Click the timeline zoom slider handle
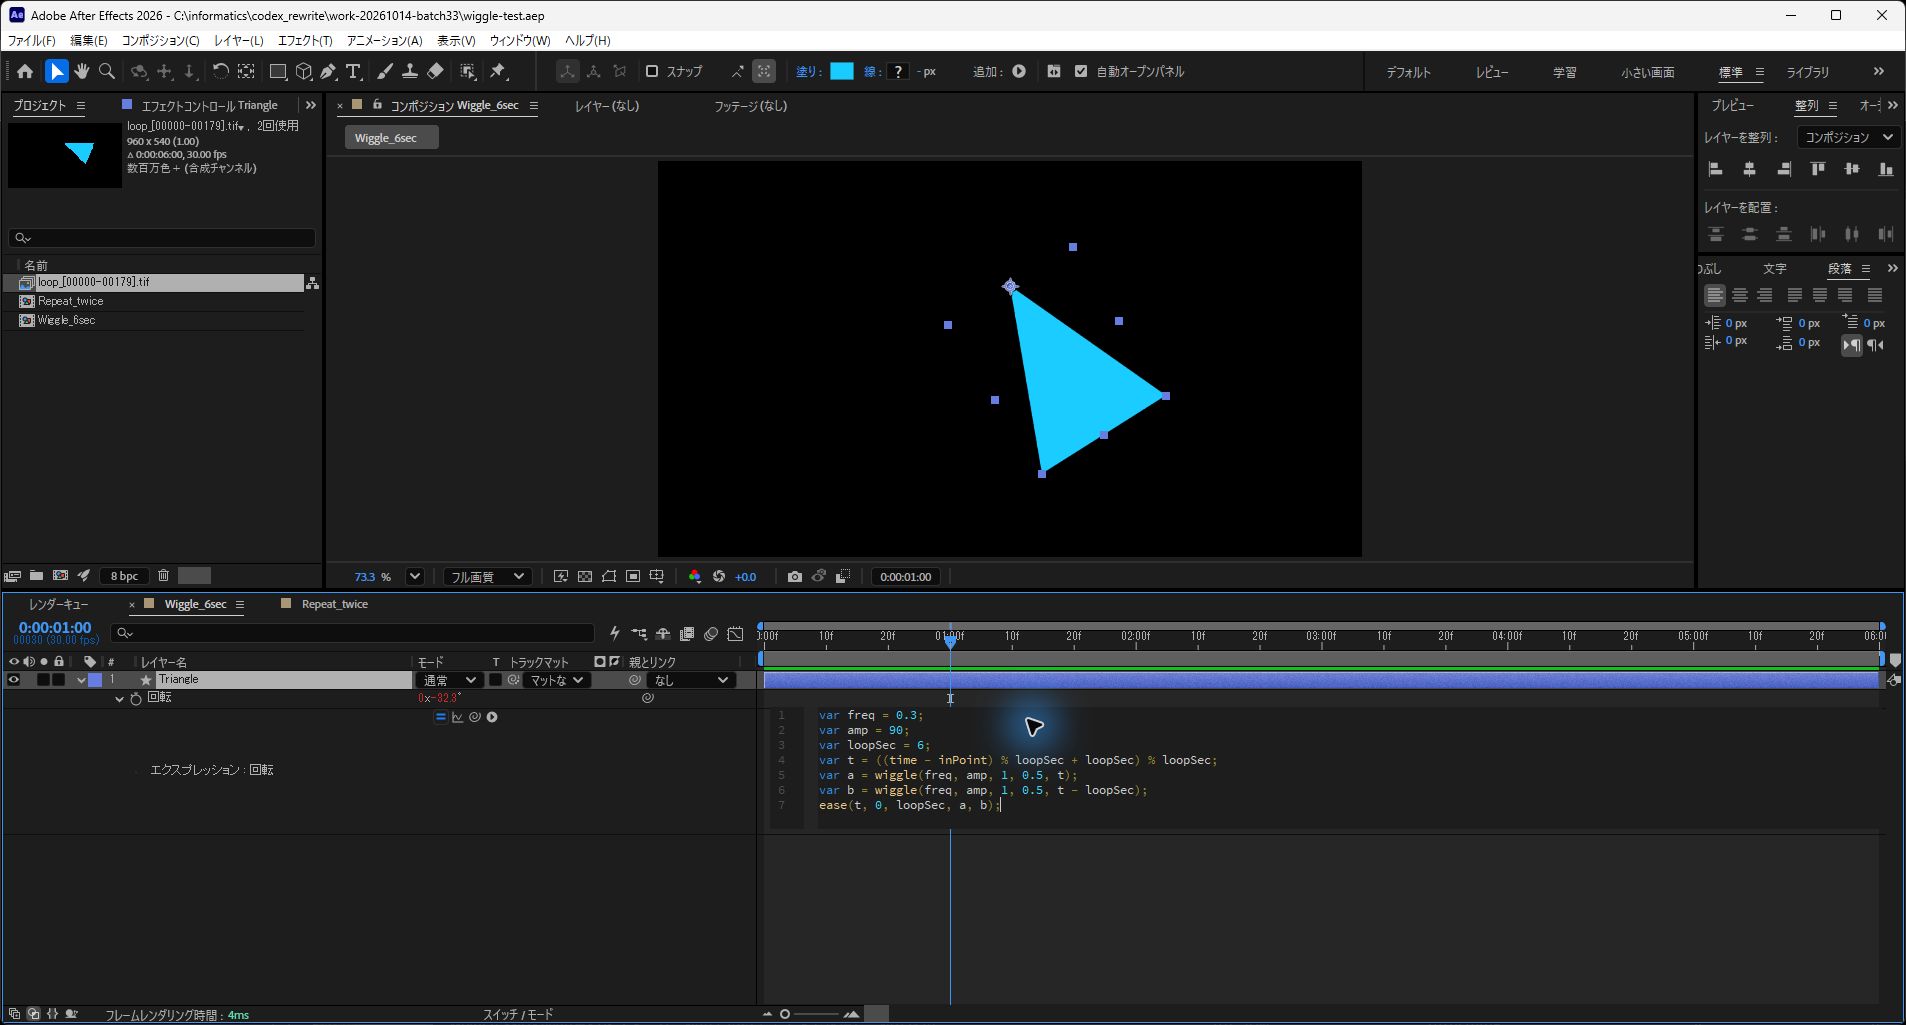The width and height of the screenshot is (1906, 1025). [x=785, y=1014]
